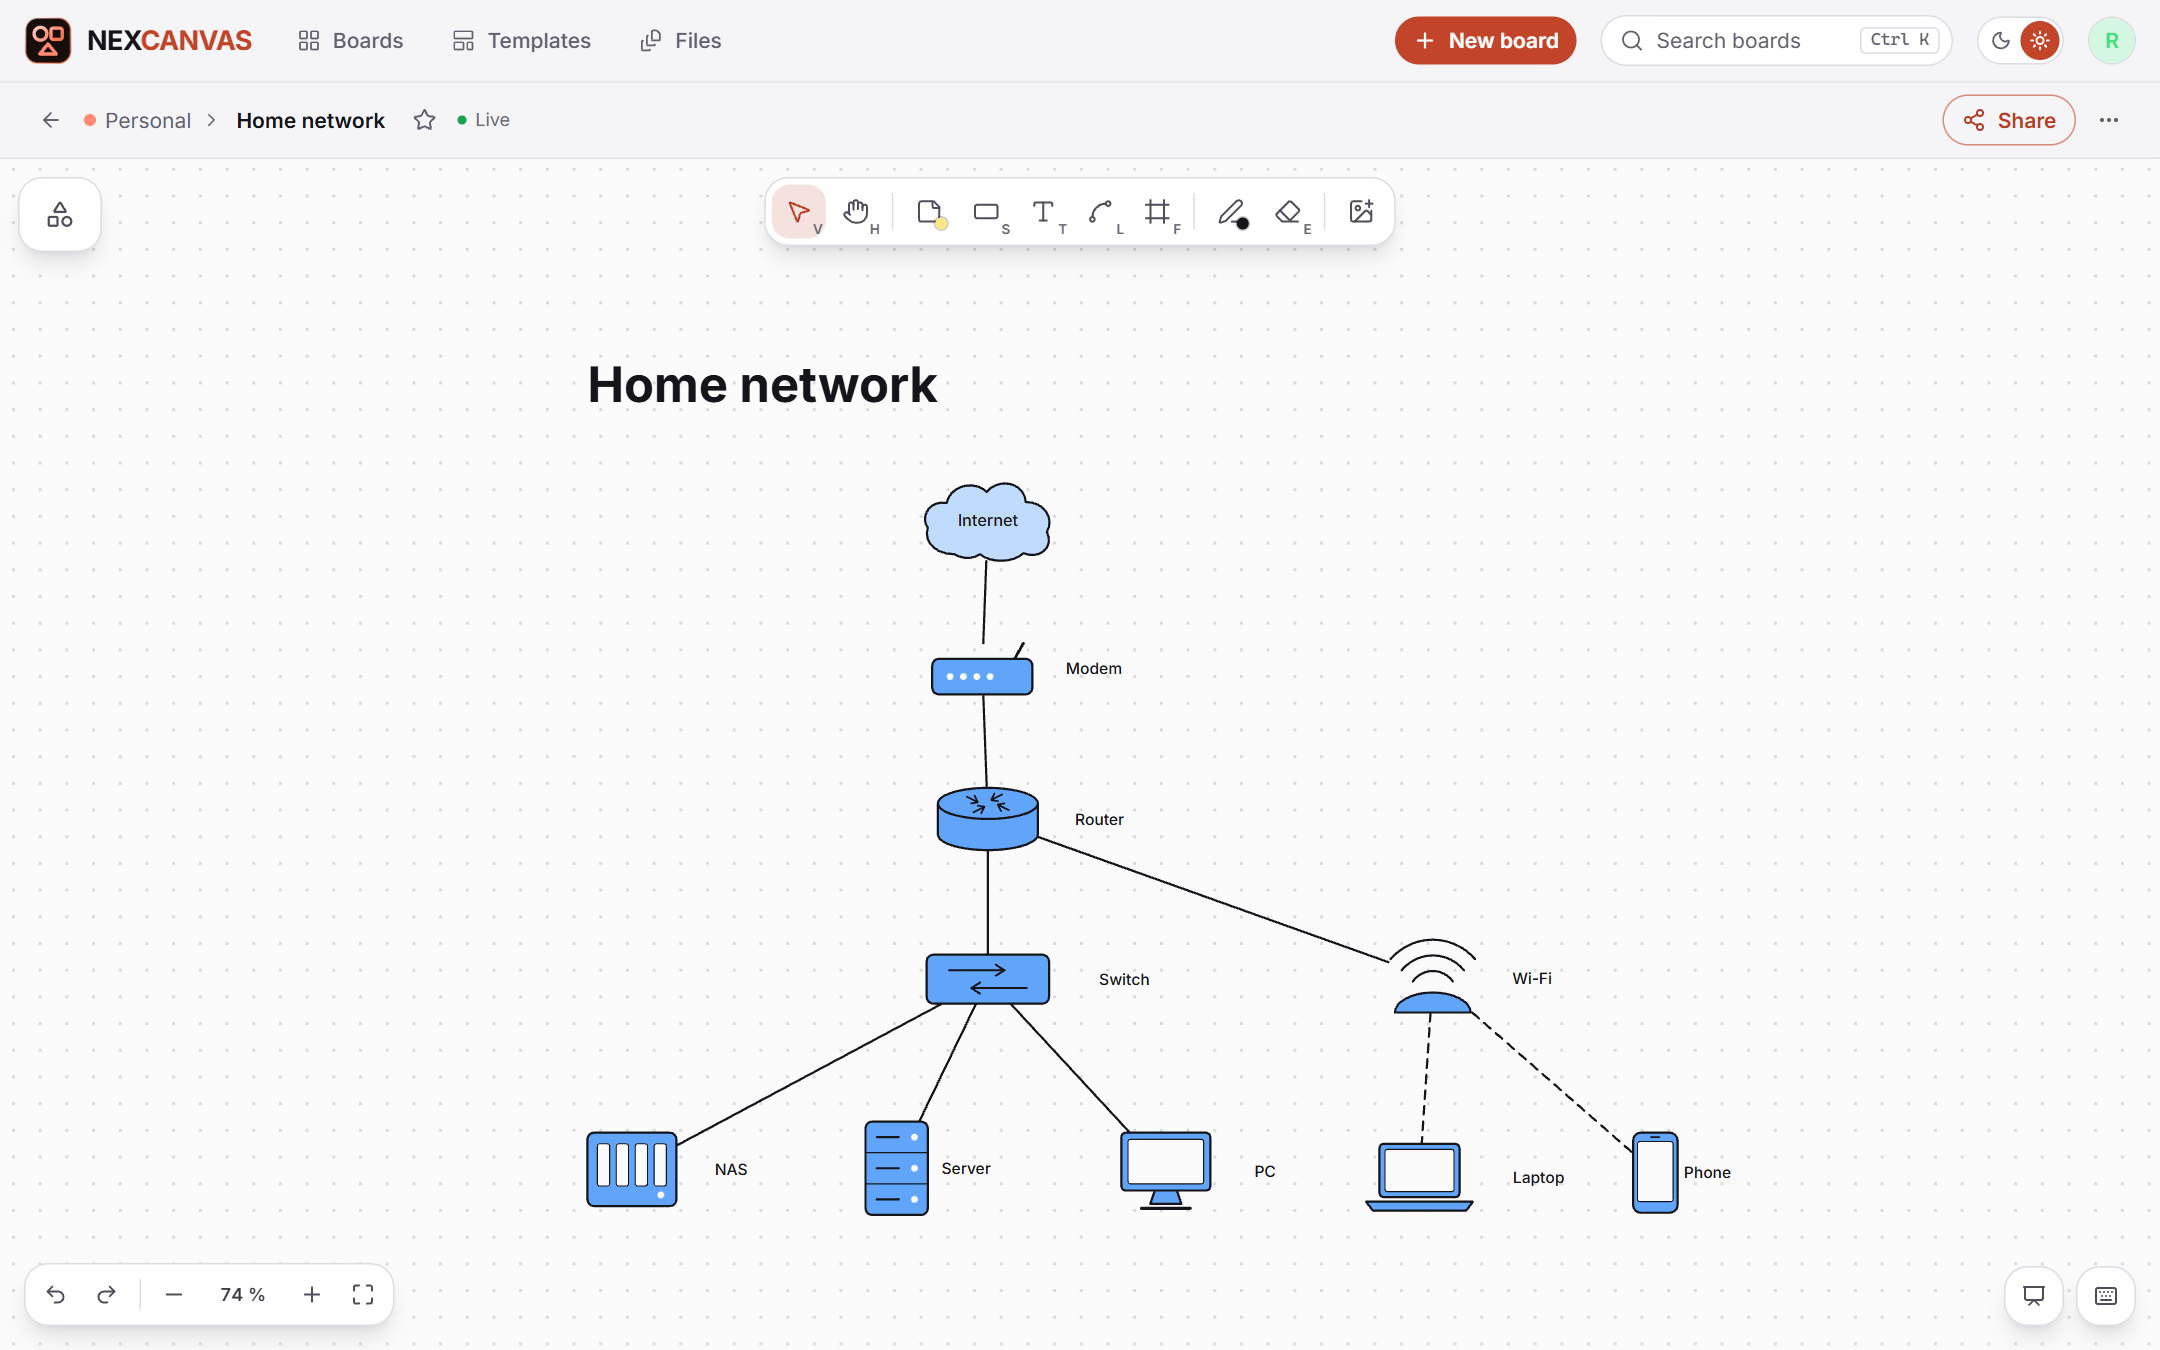
Task: Select the rectangle Shape tool
Action: [988, 212]
